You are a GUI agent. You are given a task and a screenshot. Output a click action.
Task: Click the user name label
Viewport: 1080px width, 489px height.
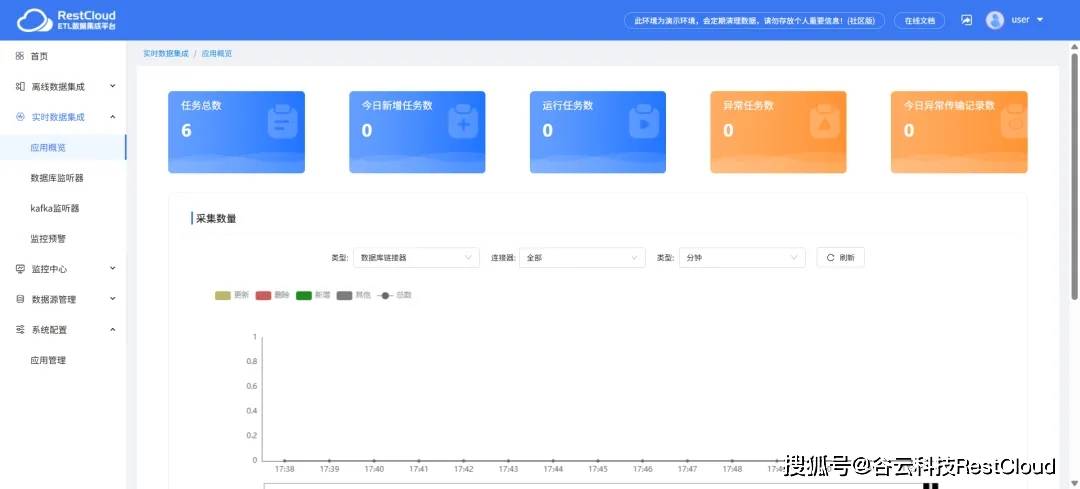coord(1020,20)
